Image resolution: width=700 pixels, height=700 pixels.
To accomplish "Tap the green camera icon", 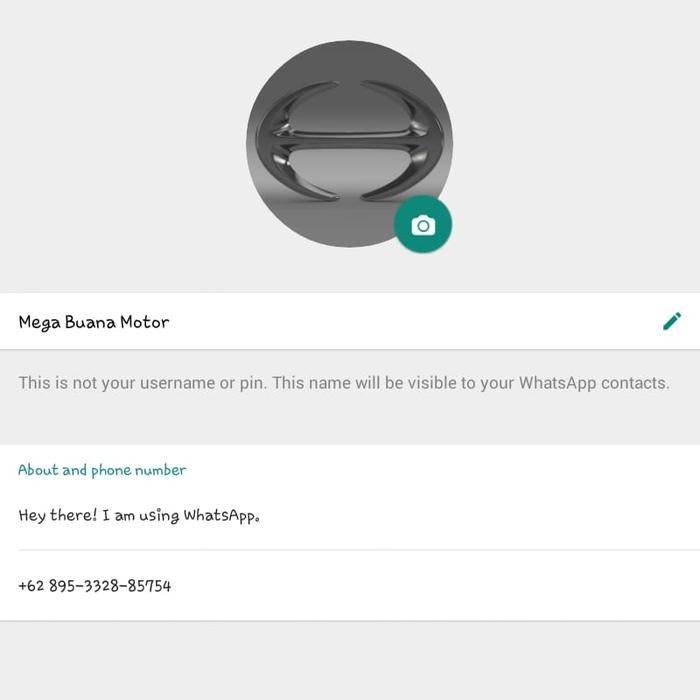I will tap(423, 225).
